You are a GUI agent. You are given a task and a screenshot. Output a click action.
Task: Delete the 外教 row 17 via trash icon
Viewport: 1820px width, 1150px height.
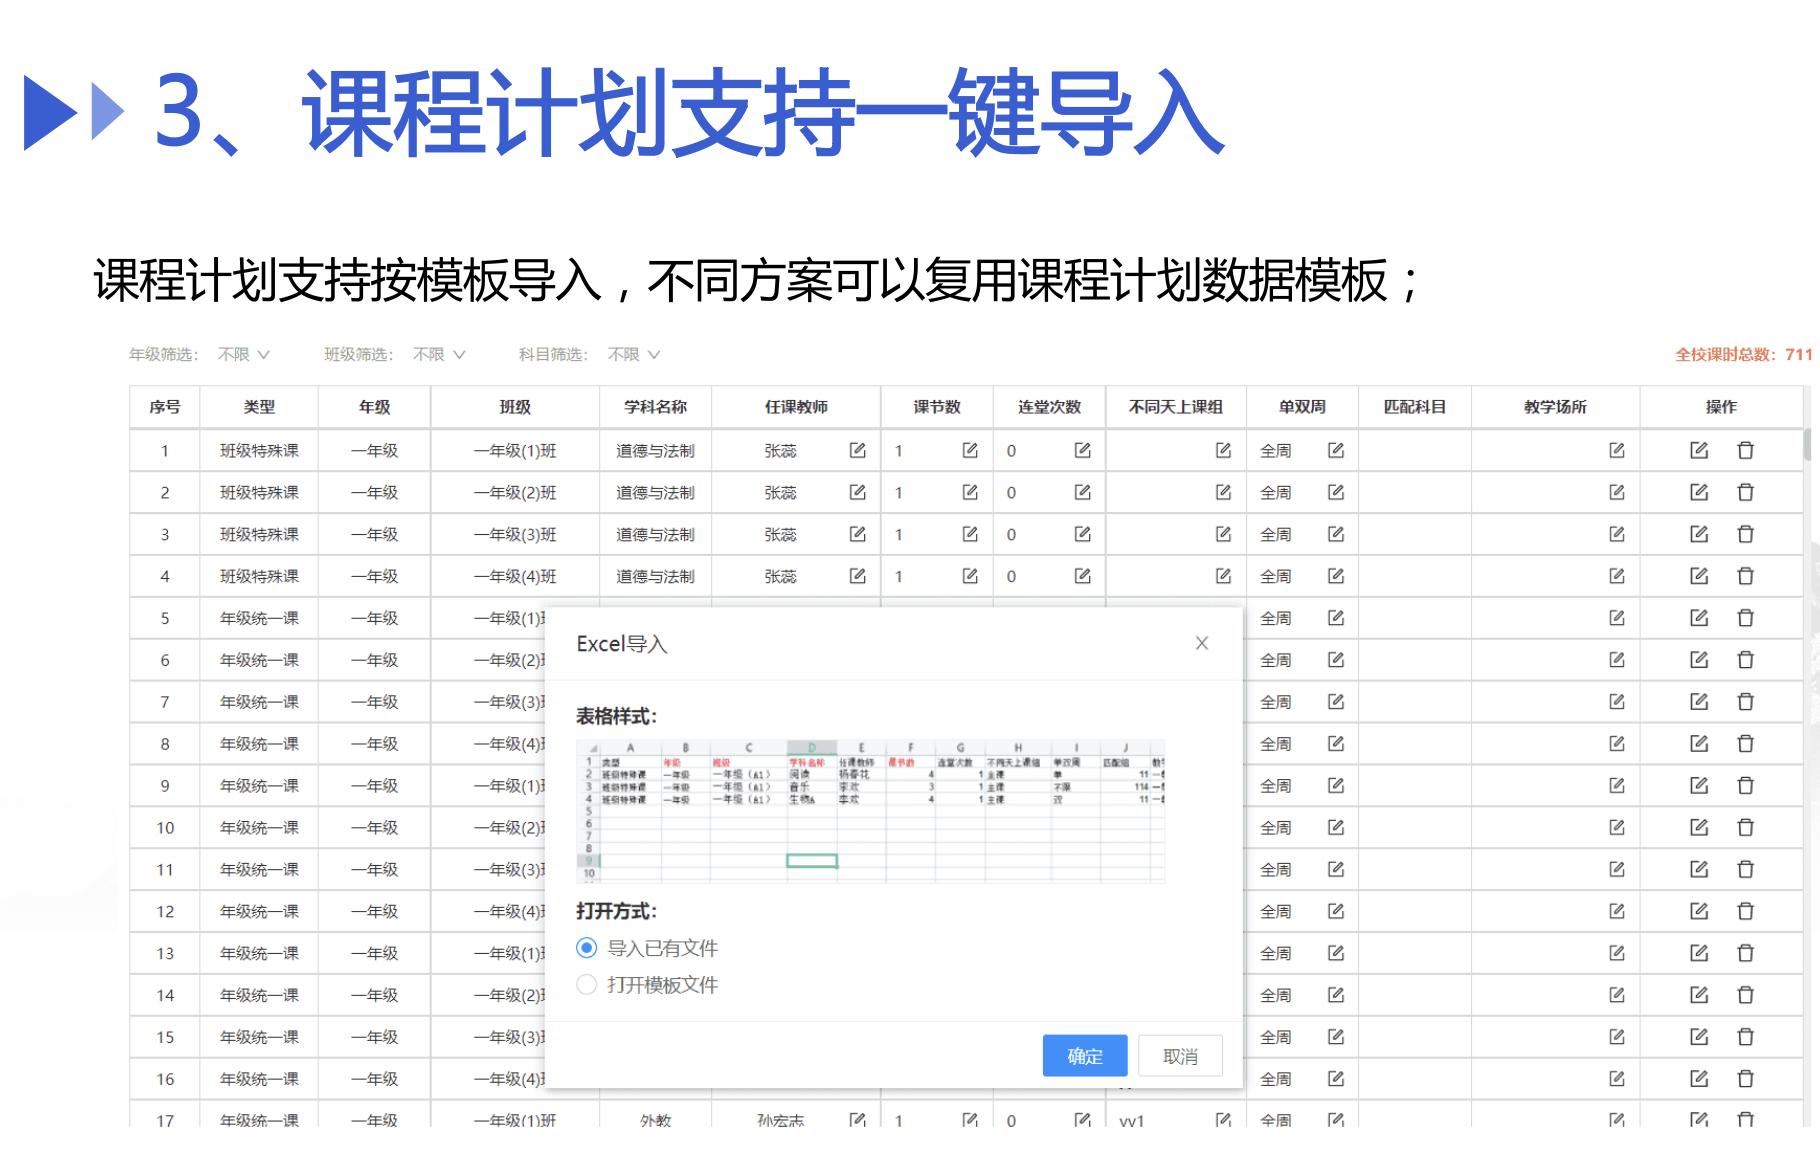(1745, 1122)
